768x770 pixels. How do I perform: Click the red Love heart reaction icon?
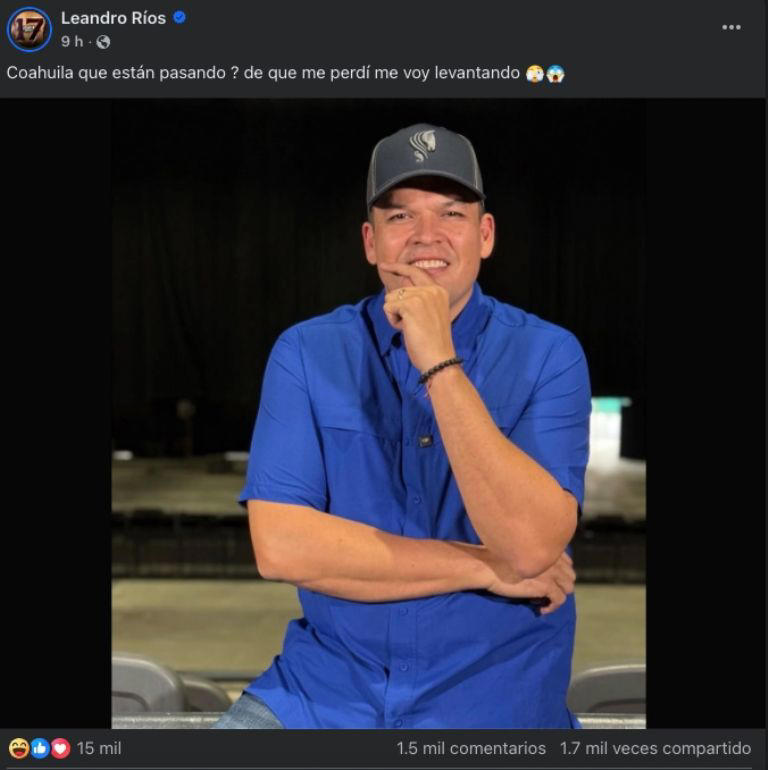pos(60,748)
